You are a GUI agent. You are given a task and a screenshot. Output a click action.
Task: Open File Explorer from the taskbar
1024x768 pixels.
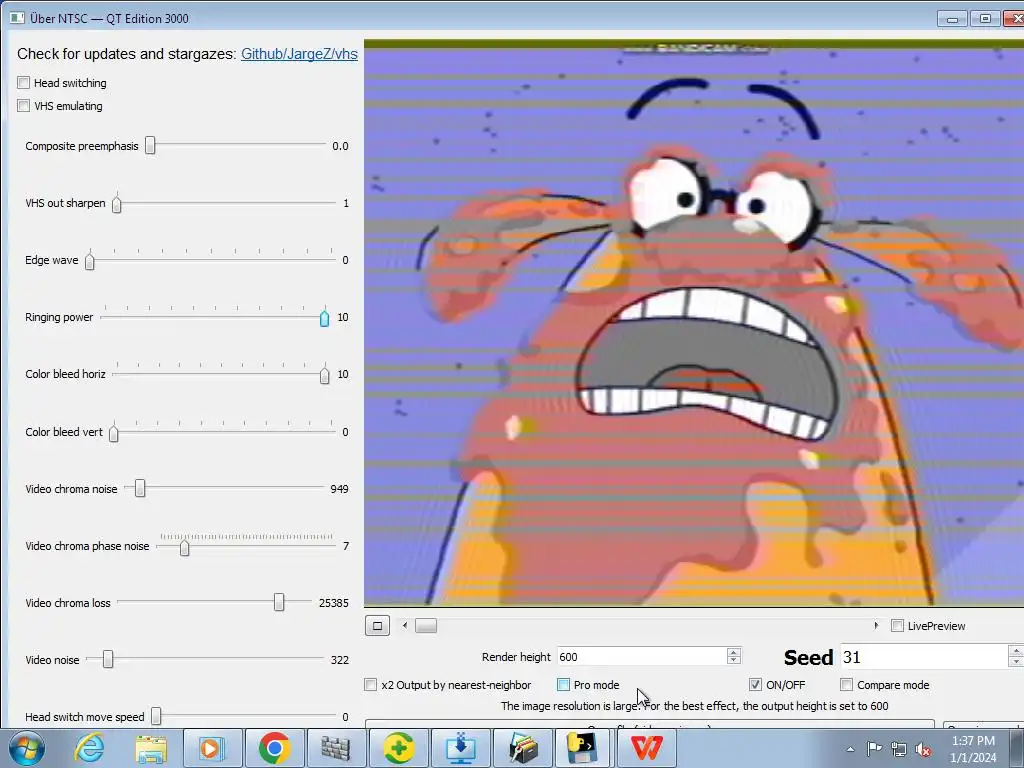pyautogui.click(x=152, y=748)
